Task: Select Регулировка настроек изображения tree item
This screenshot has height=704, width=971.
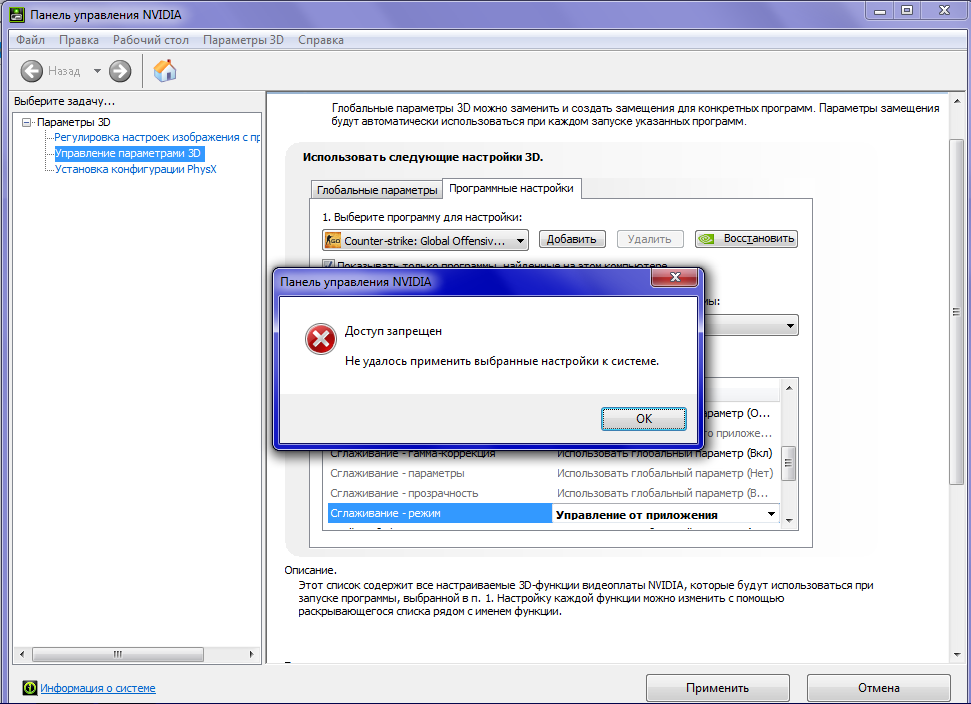Action: (x=157, y=137)
